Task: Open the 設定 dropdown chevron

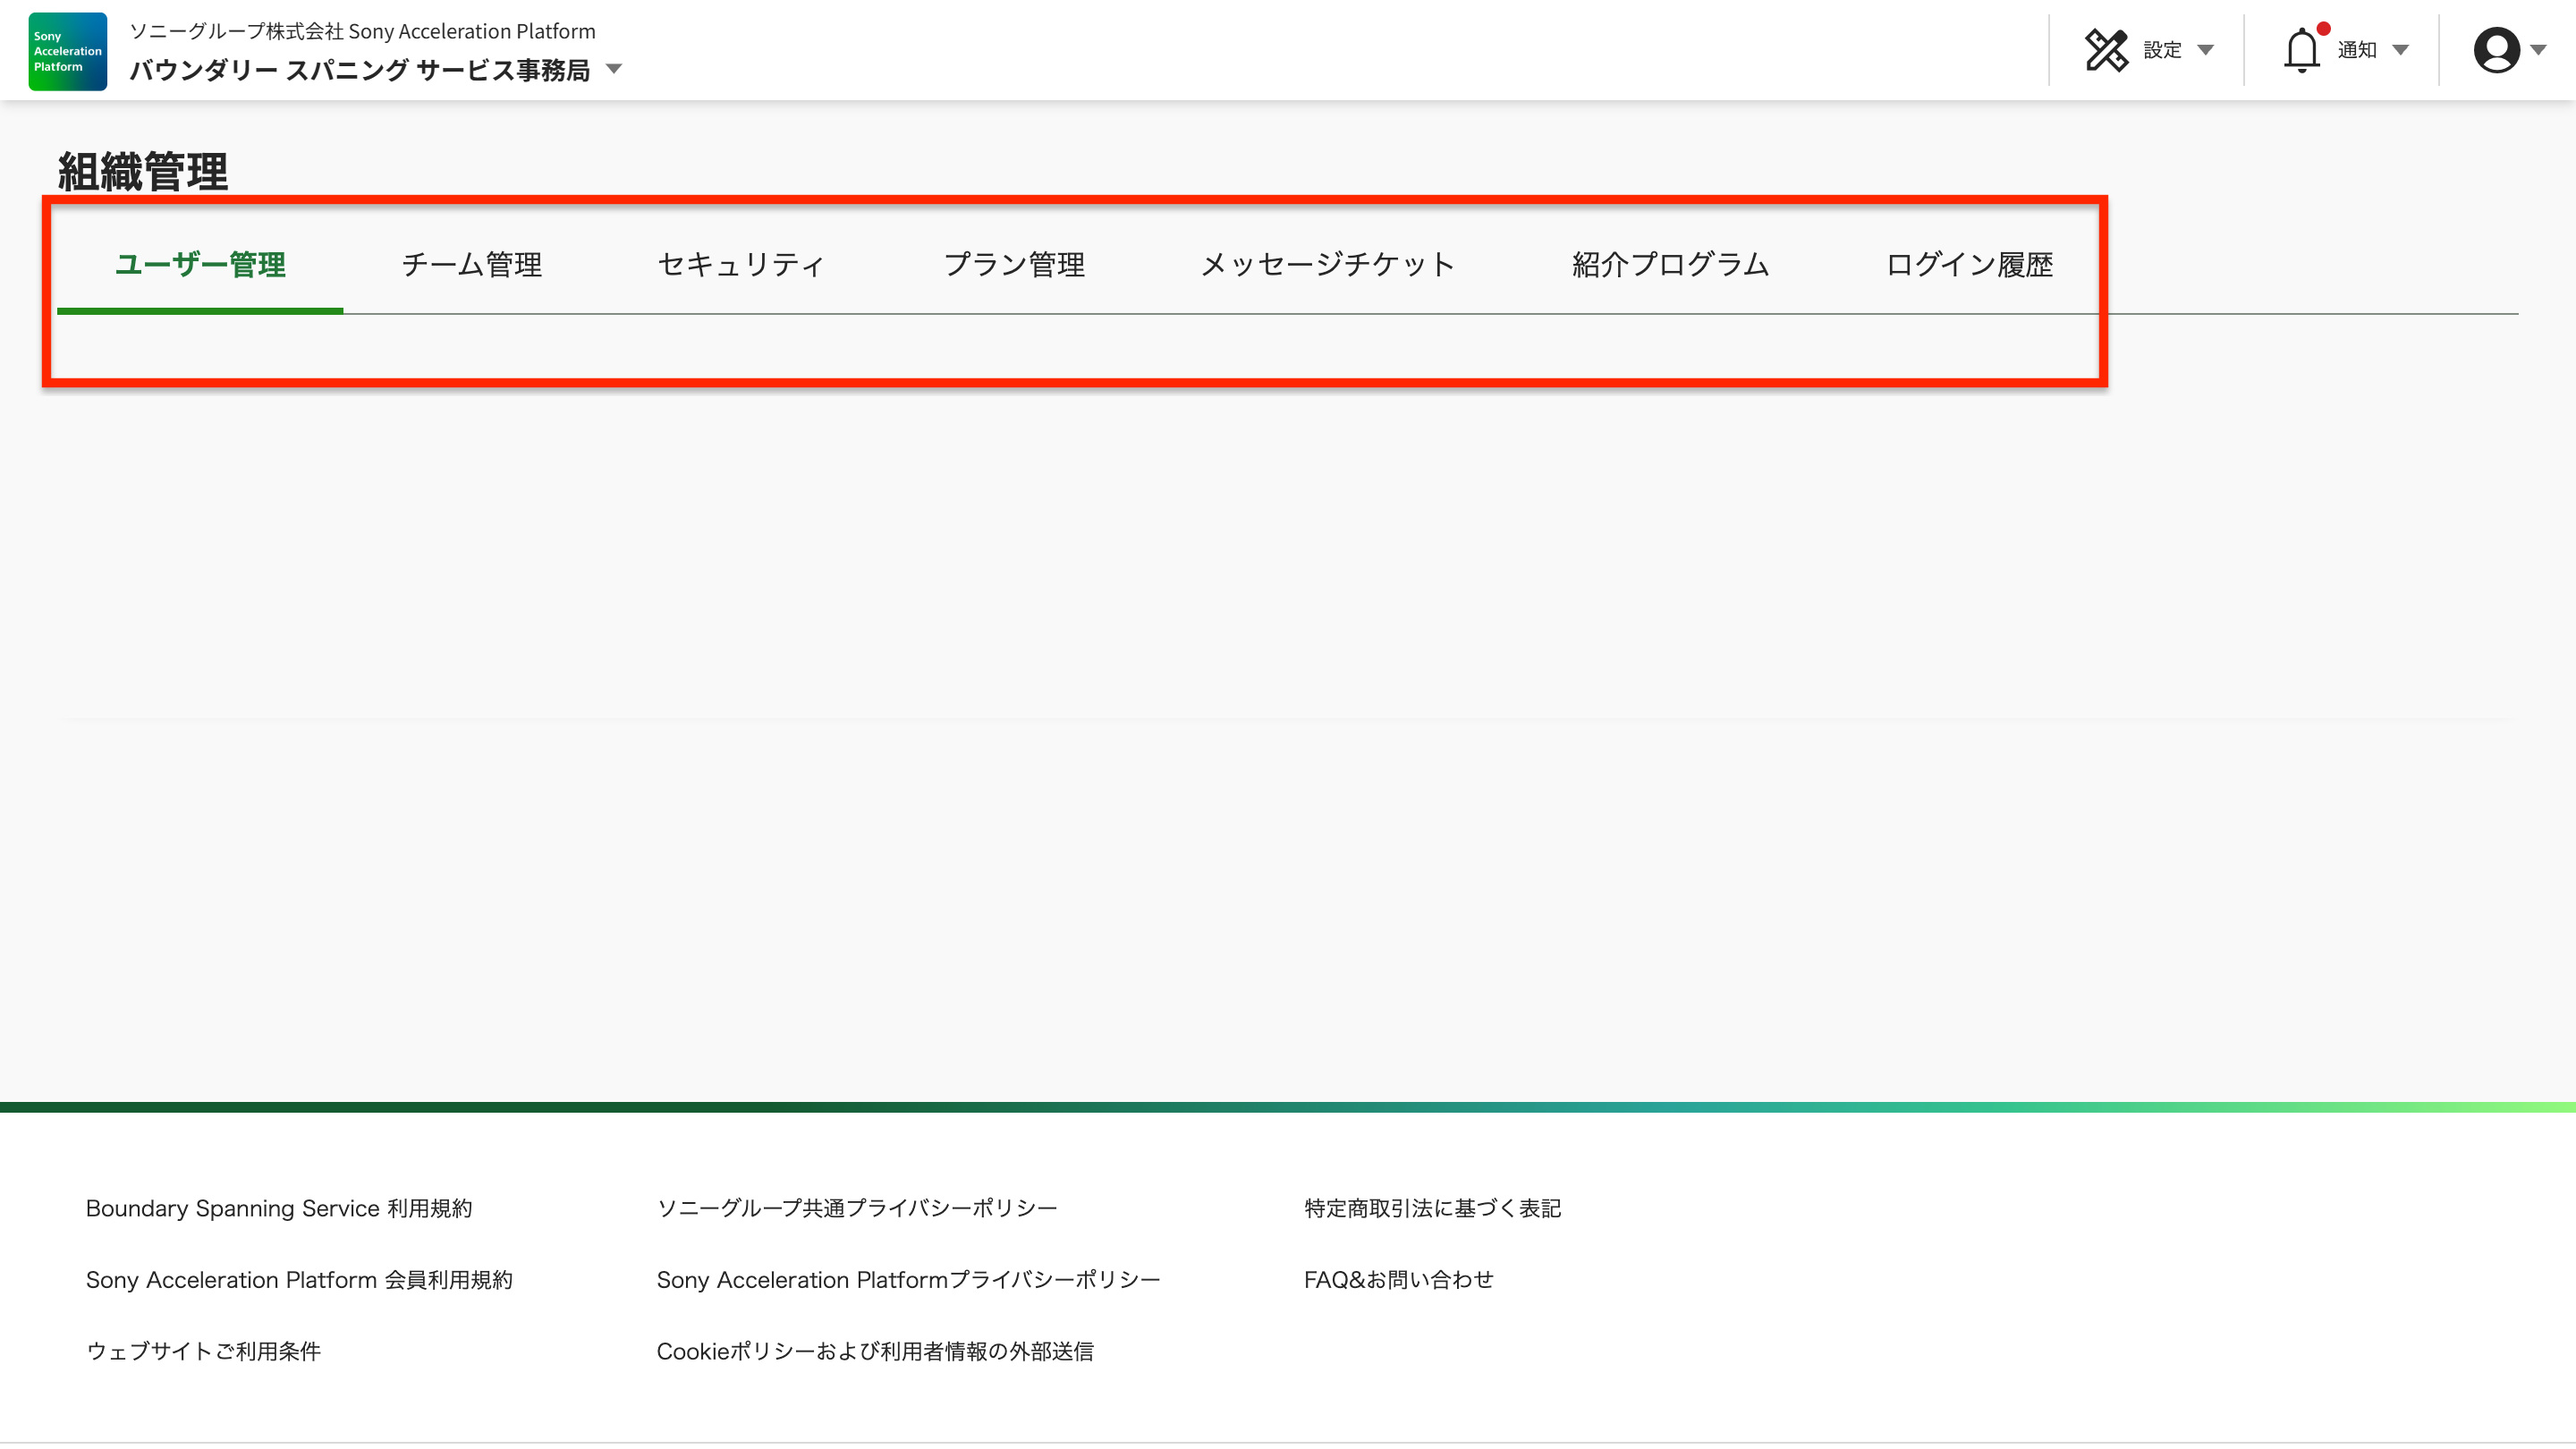Action: click(2206, 50)
